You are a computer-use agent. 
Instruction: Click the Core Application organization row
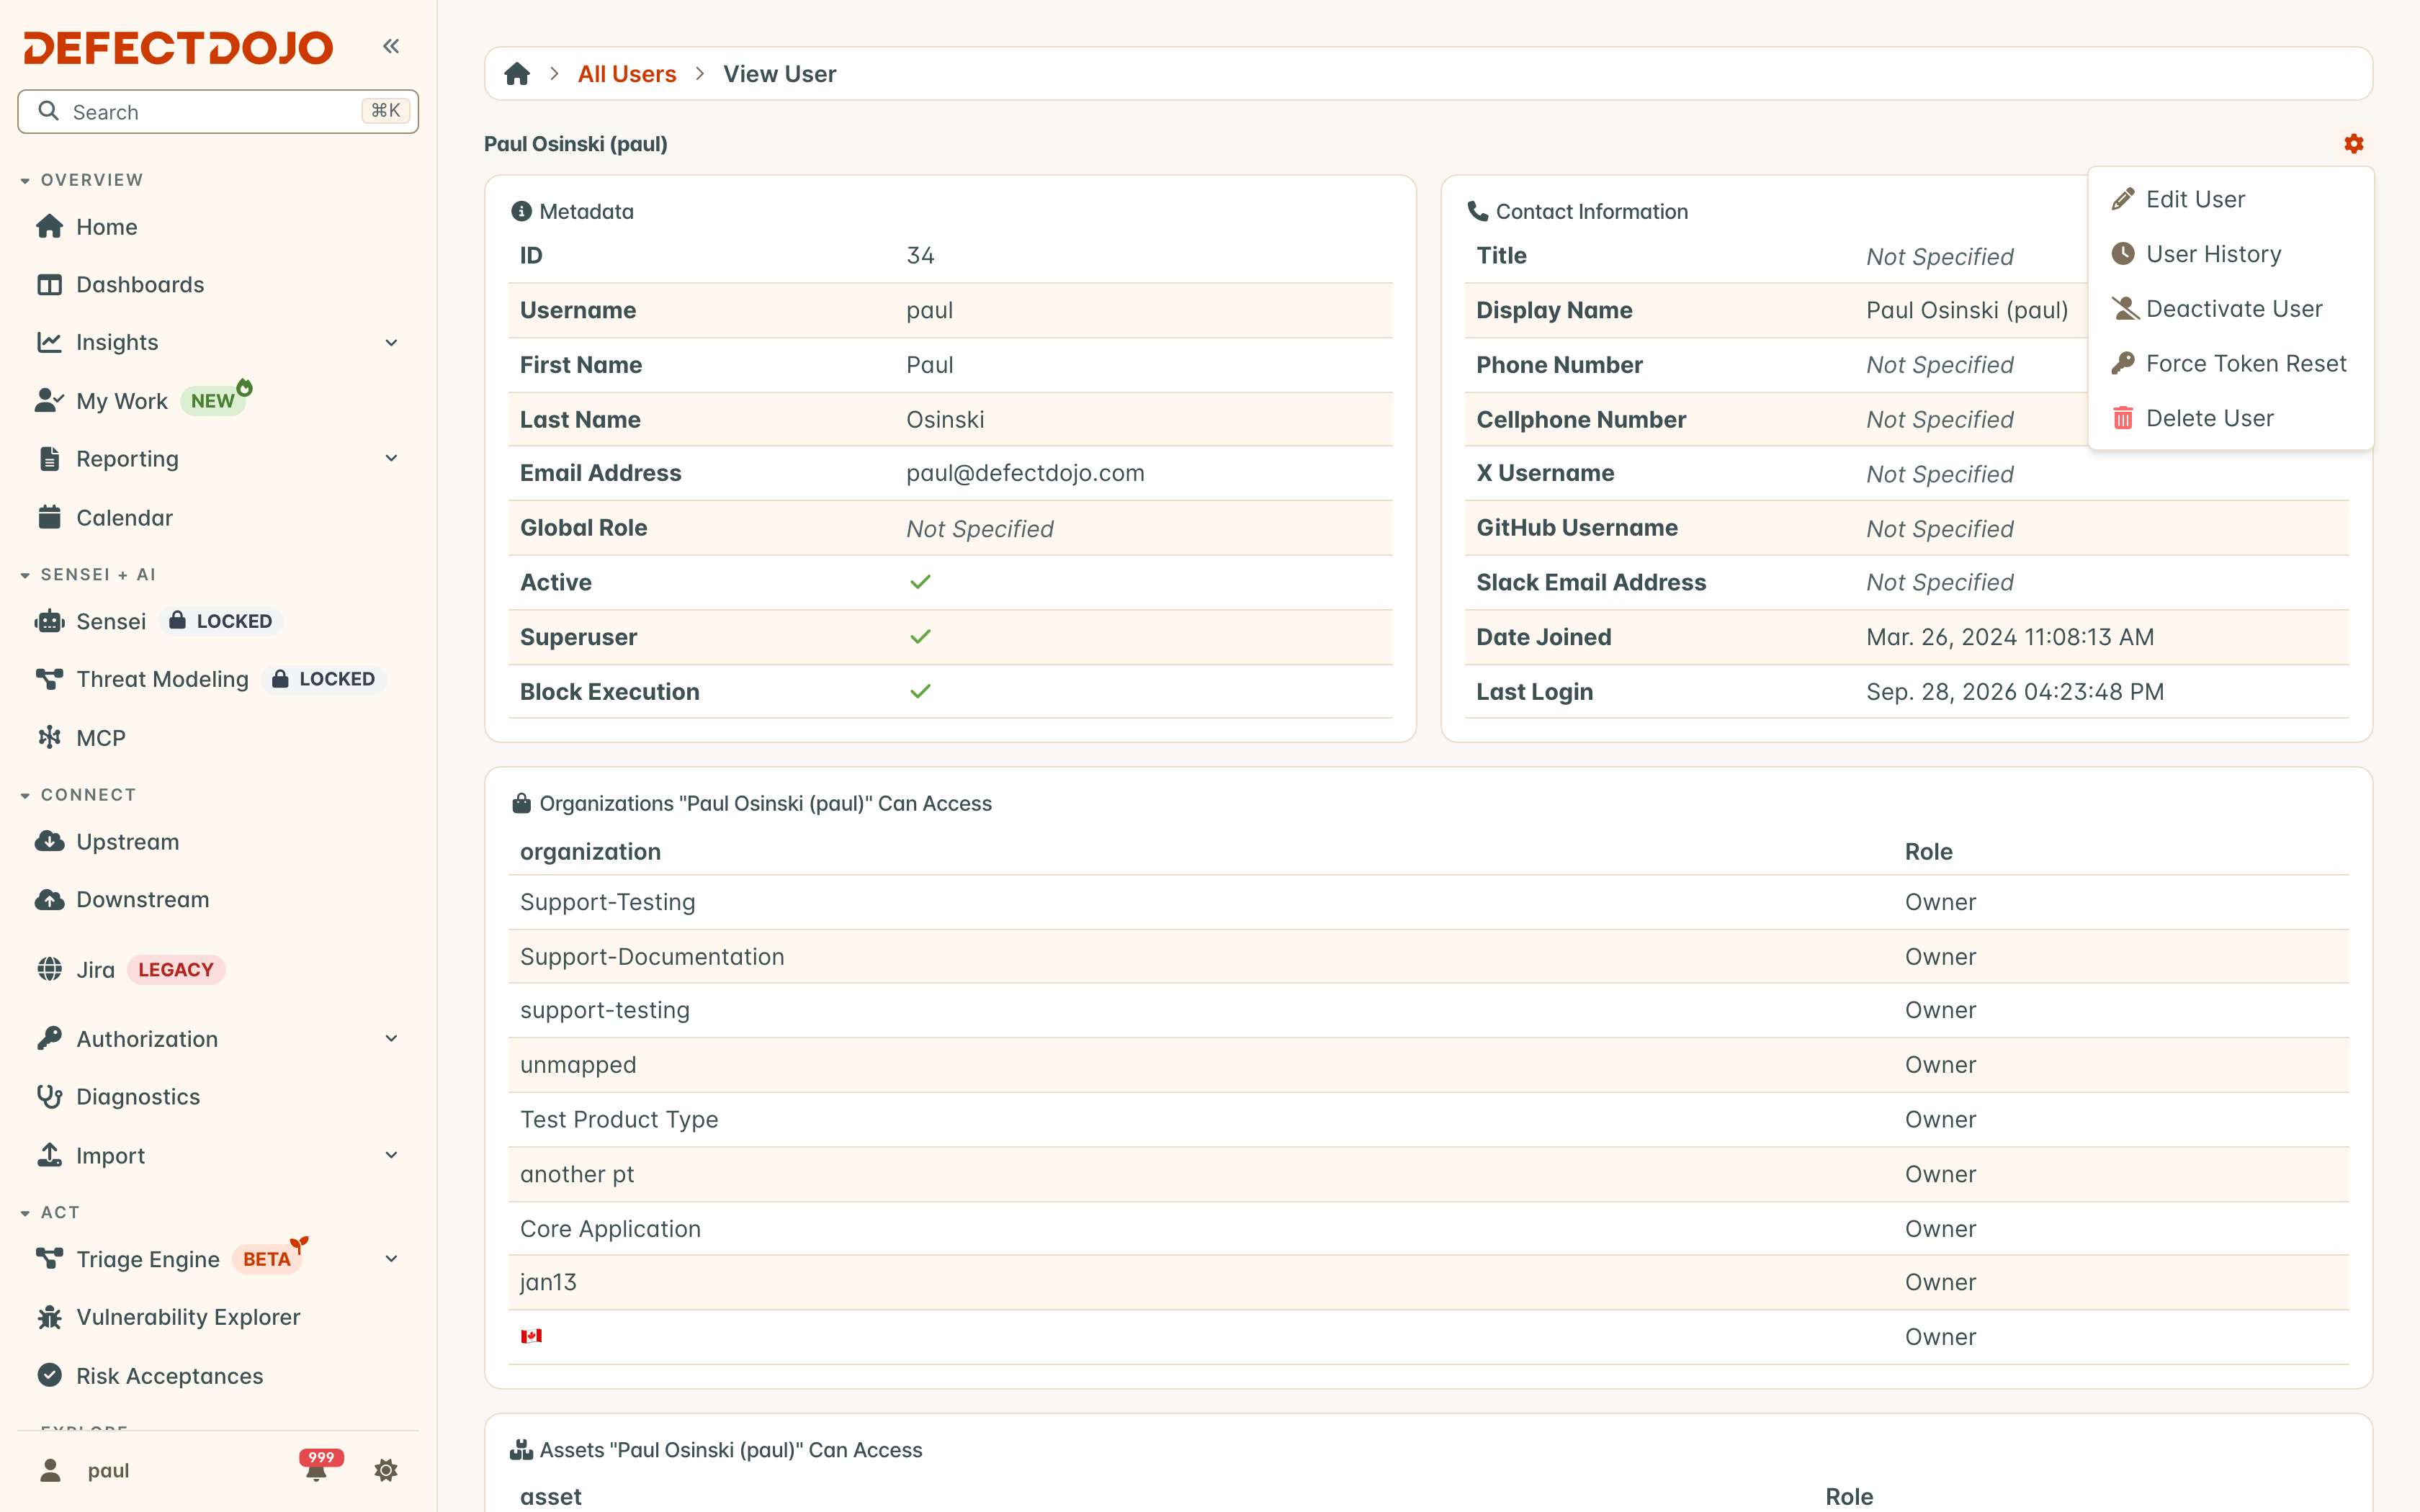click(1428, 1229)
